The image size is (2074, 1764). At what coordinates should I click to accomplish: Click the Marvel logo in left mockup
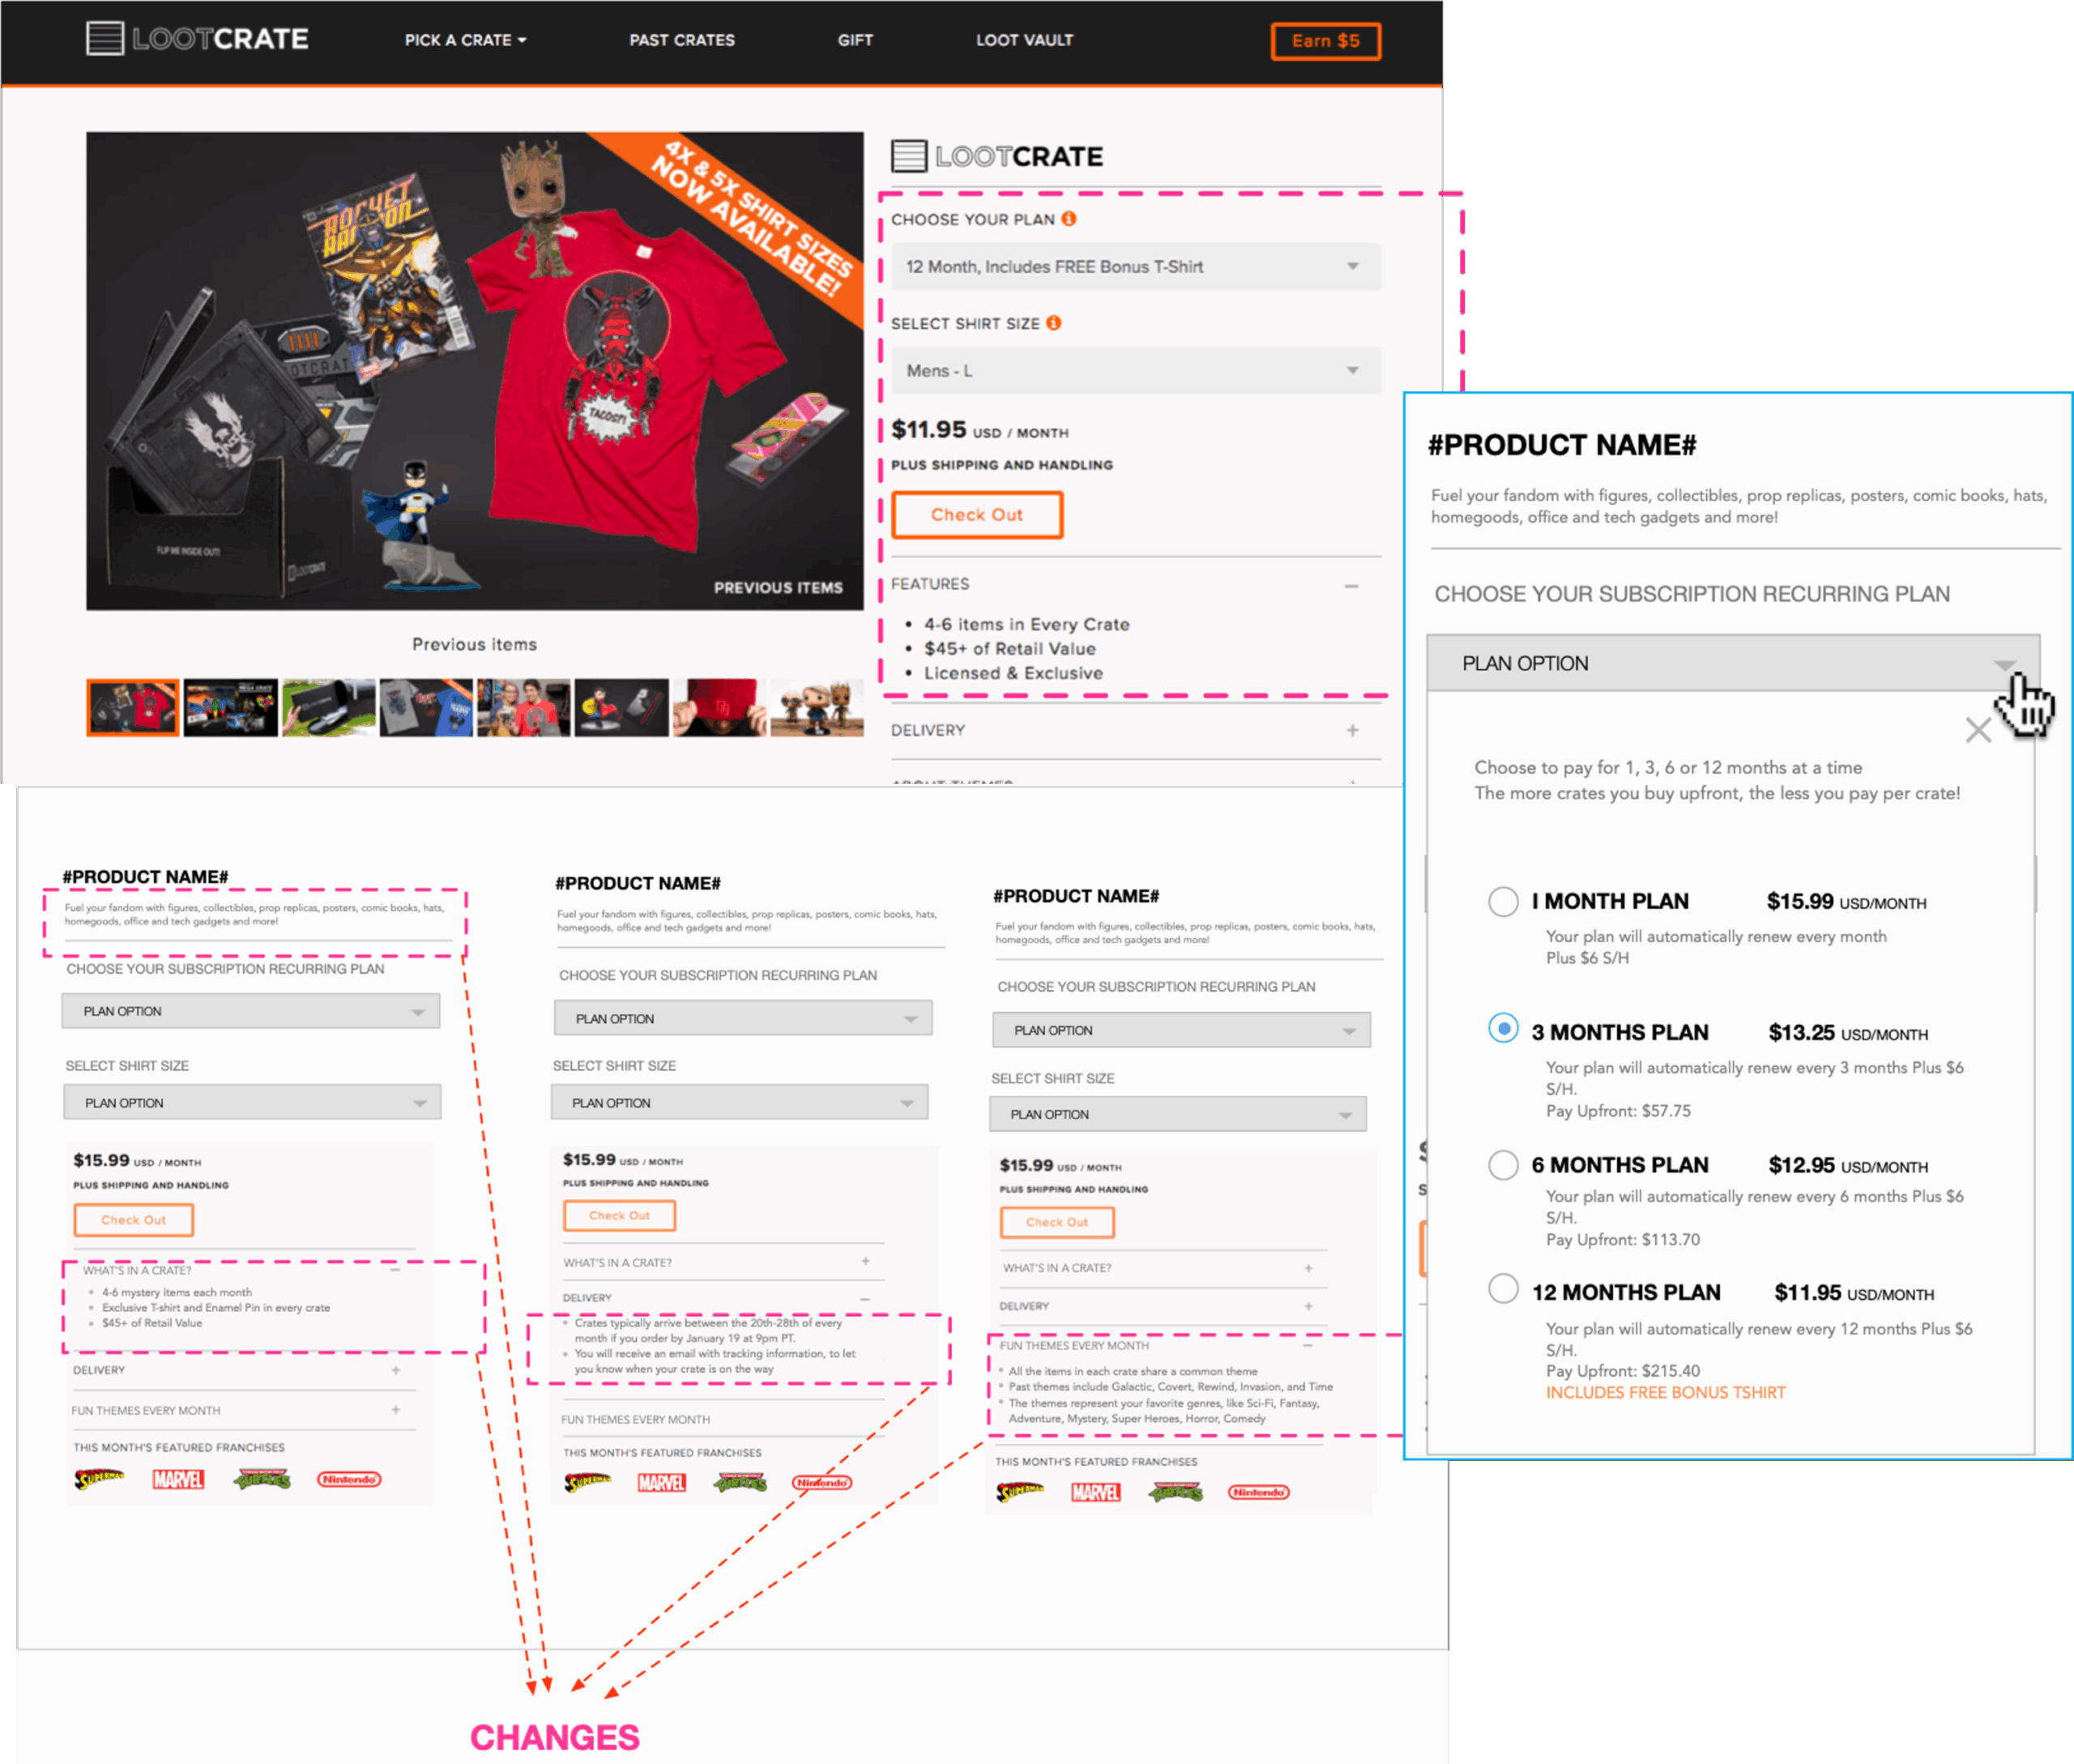[178, 1479]
